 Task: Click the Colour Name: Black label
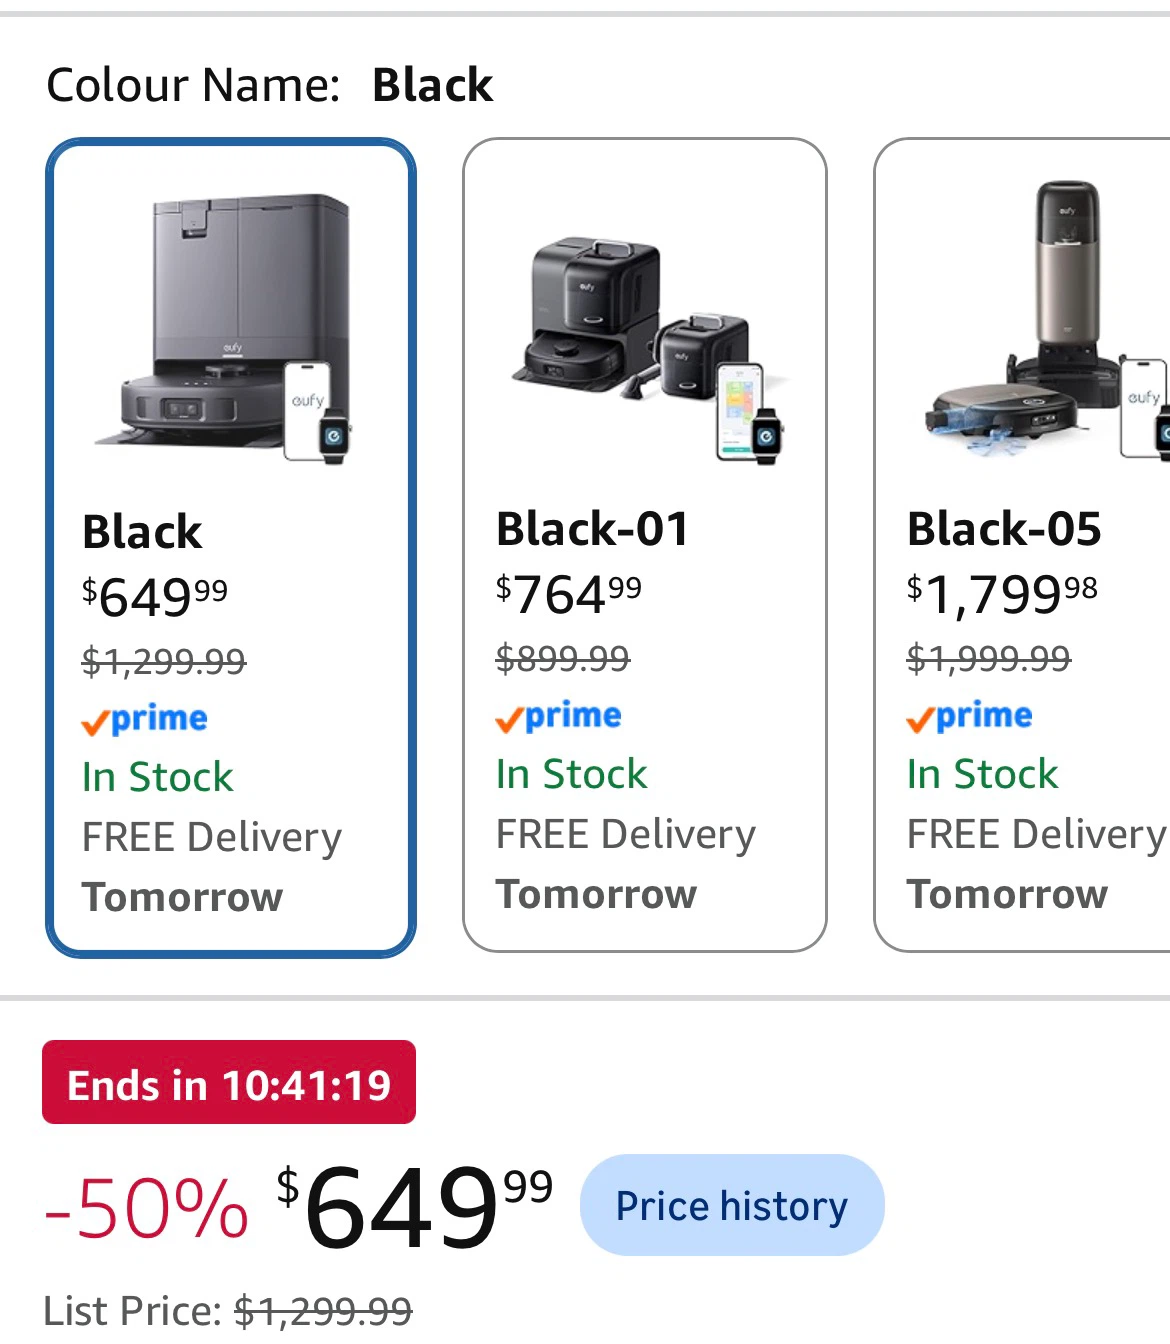(270, 85)
